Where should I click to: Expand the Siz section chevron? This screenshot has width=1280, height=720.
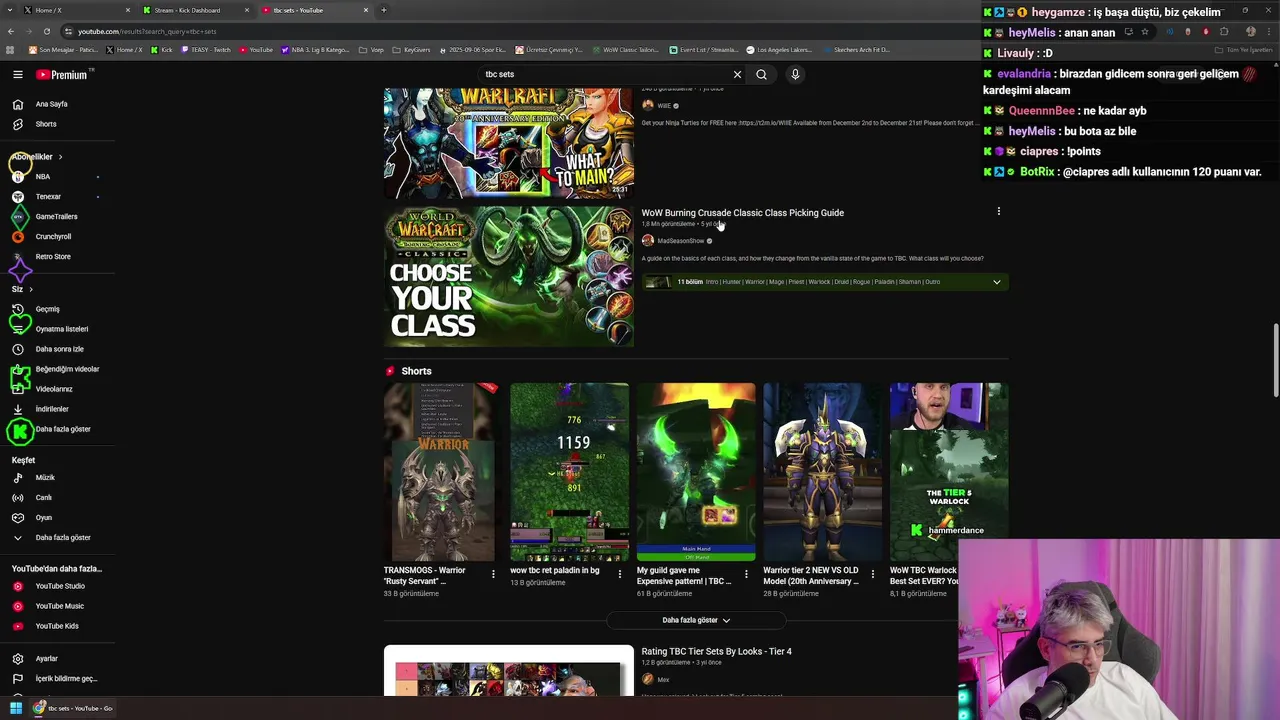click(30, 289)
